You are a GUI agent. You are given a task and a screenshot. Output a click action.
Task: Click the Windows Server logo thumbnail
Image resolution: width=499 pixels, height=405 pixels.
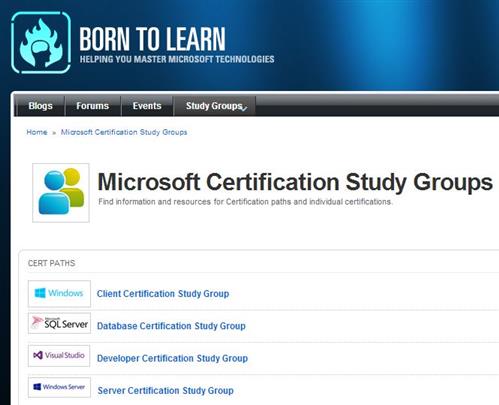tap(59, 387)
